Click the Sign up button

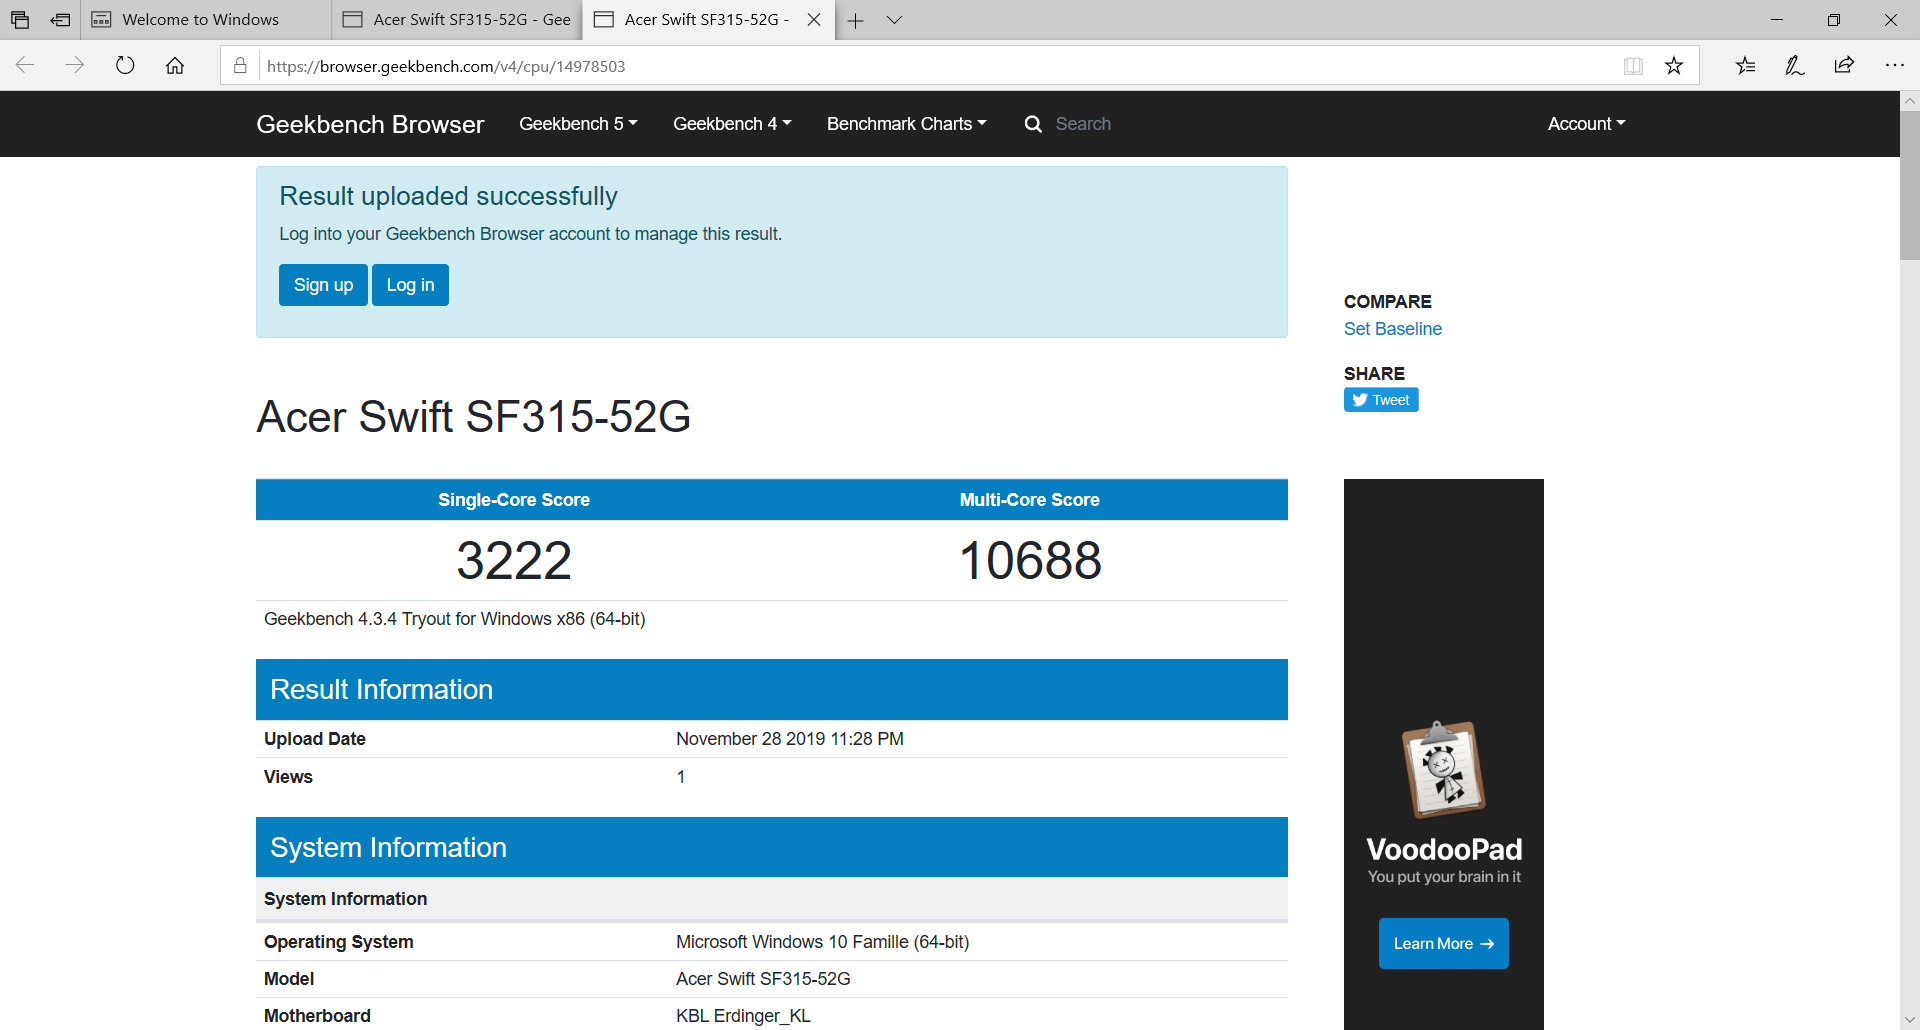tap(323, 285)
